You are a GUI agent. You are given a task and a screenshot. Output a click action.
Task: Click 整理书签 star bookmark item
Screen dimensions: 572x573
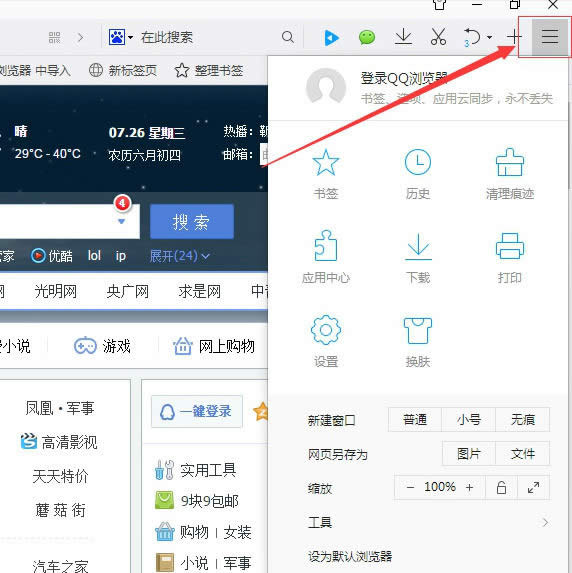209,70
